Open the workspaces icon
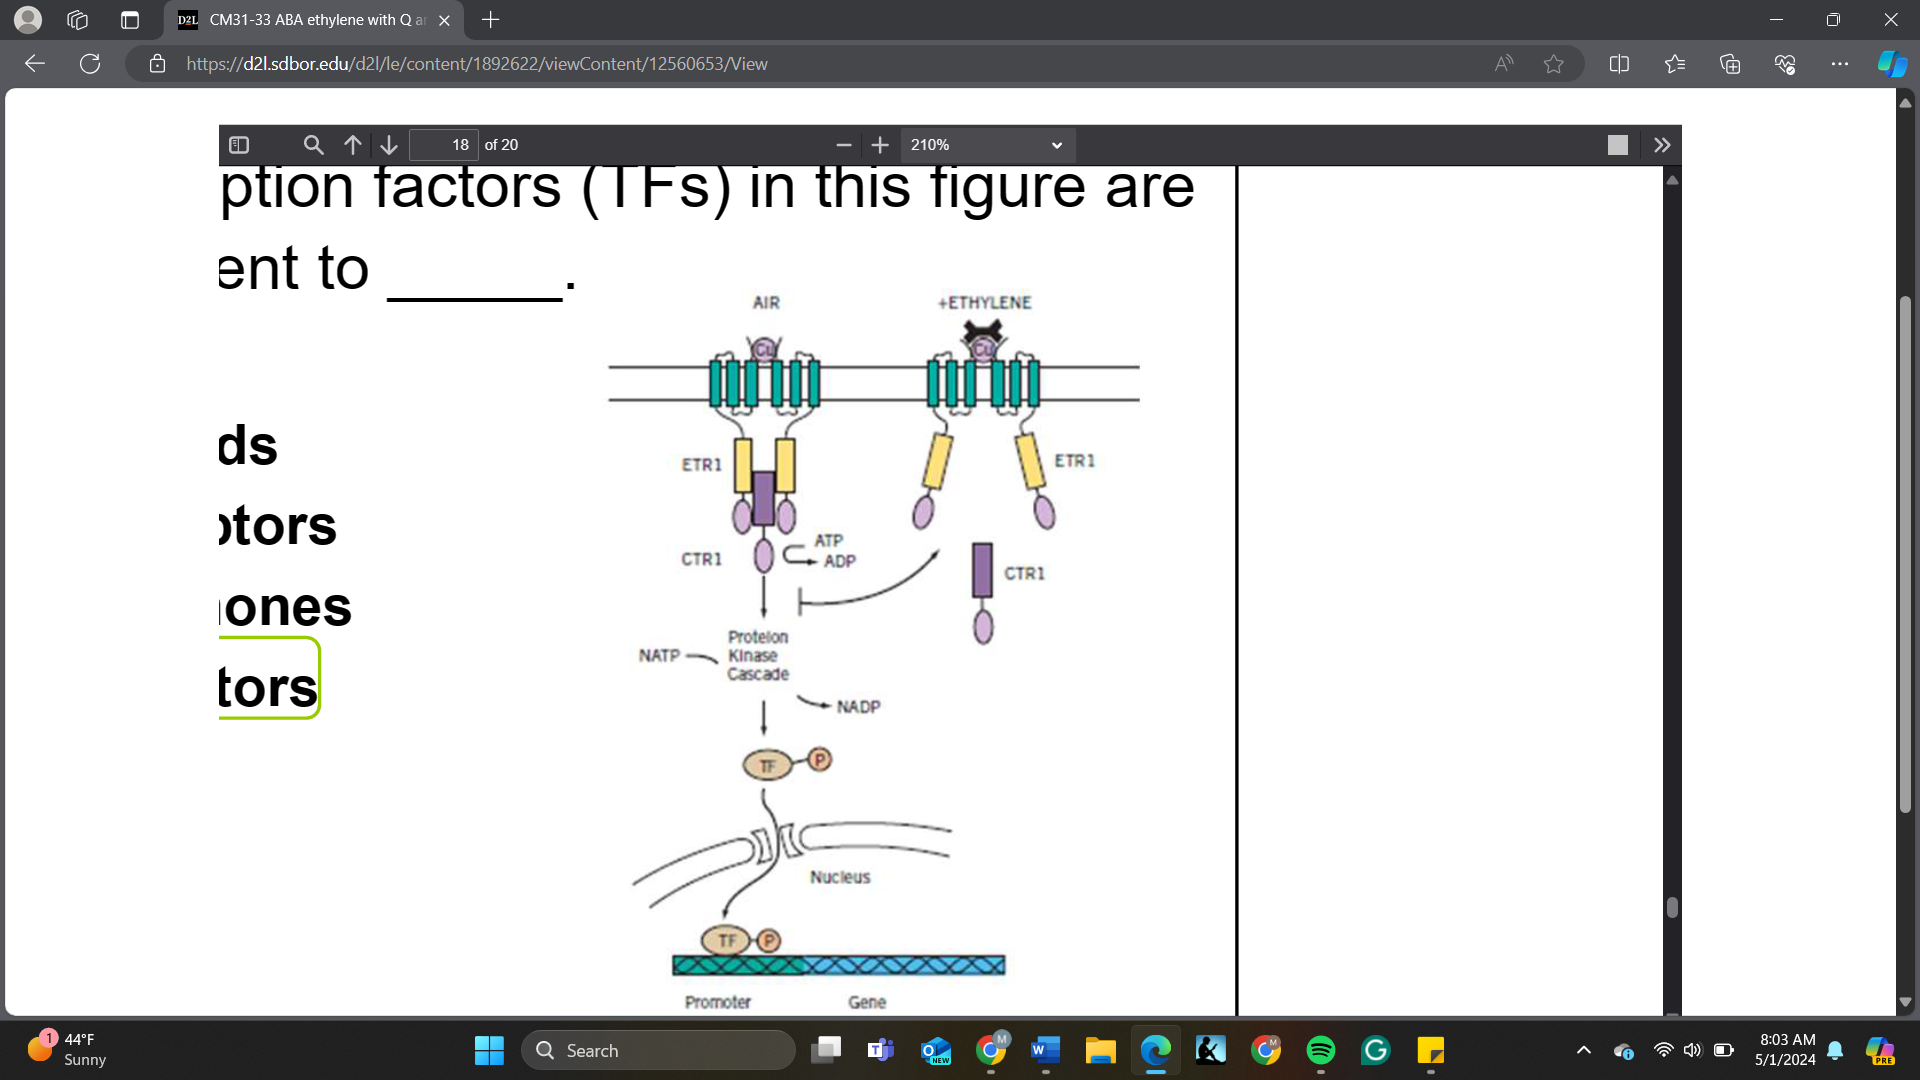Image resolution: width=1920 pixels, height=1080 pixels. [78, 19]
